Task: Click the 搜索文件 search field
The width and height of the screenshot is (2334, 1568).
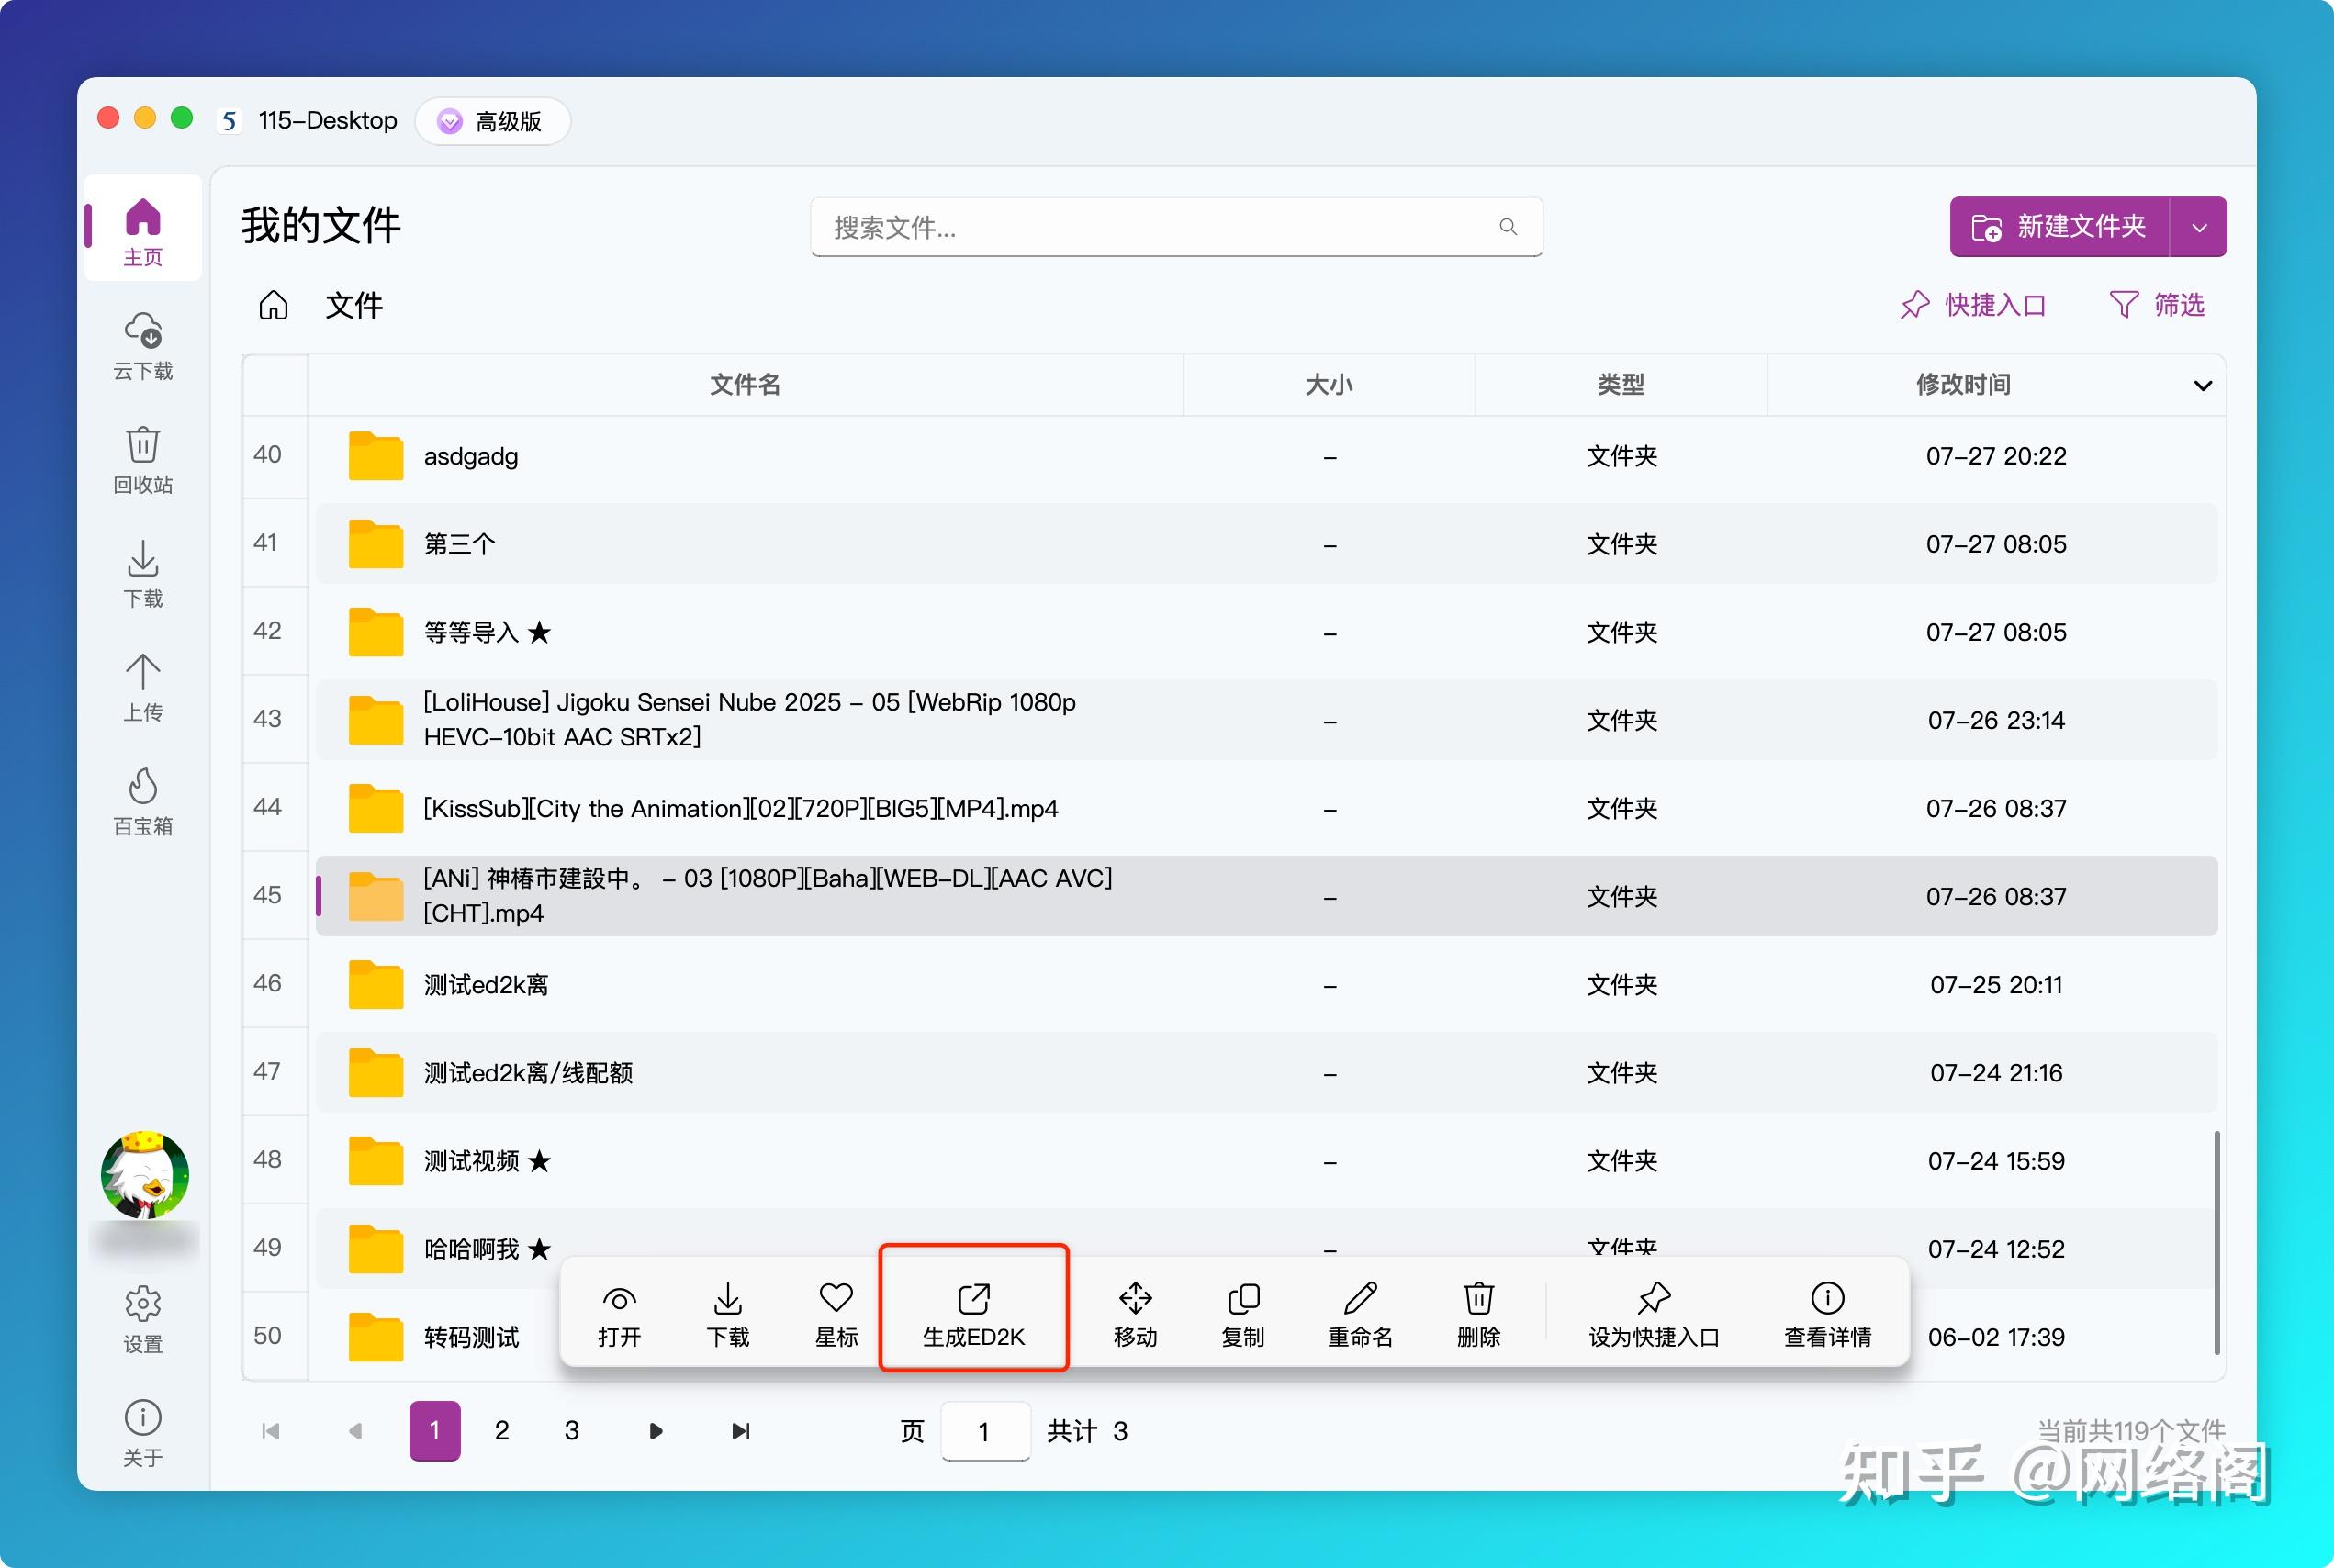Action: 1176,227
